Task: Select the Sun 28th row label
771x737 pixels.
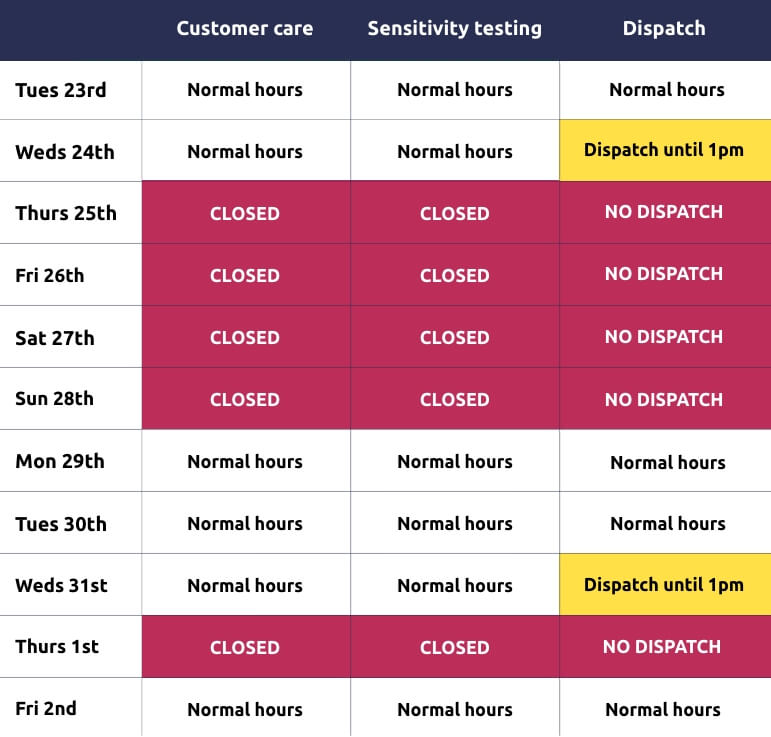Action: [55, 399]
